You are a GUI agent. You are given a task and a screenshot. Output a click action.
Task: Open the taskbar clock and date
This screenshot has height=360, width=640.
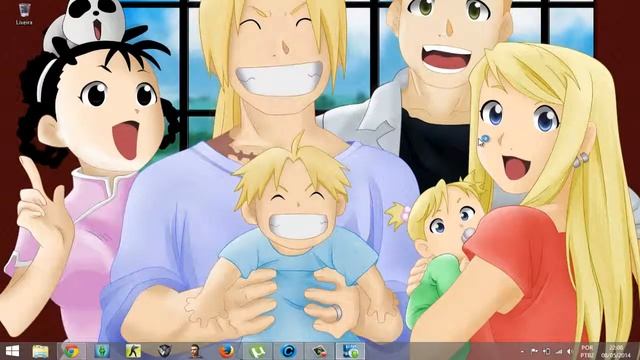click(616, 351)
